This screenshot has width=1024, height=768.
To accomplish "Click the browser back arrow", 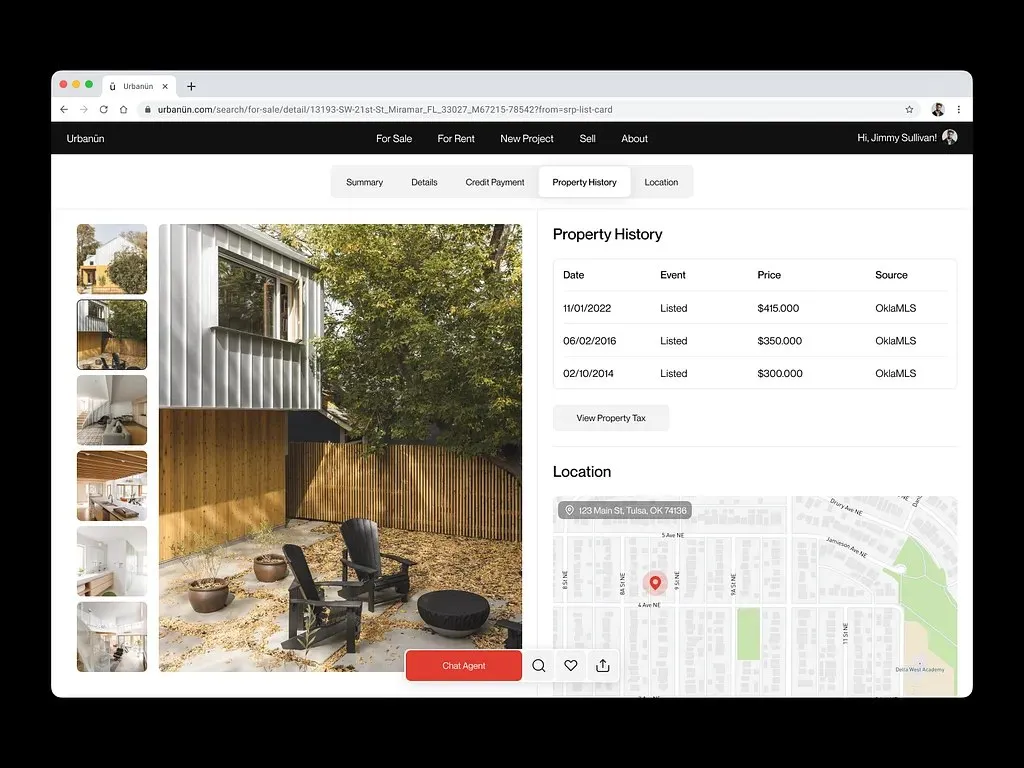I will (x=64, y=110).
